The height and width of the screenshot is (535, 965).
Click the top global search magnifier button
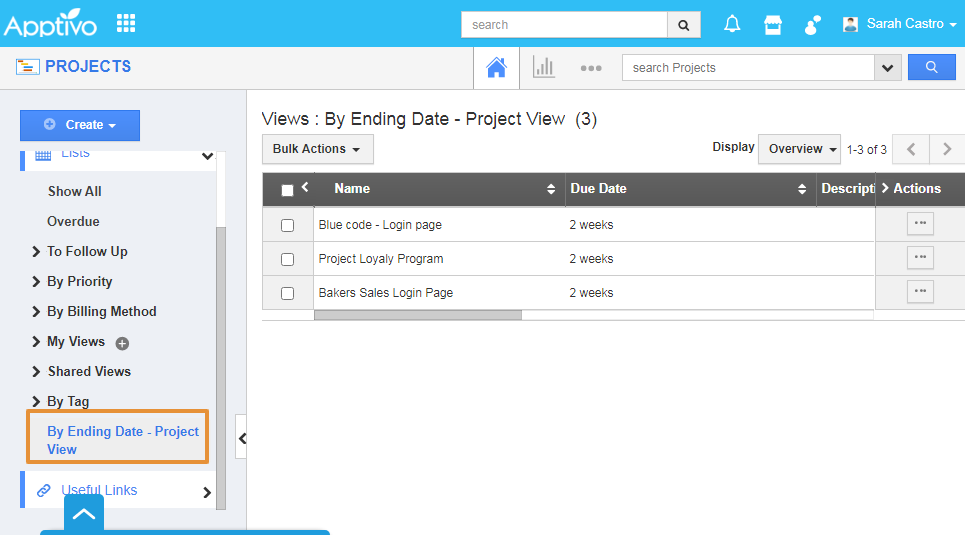tap(684, 24)
